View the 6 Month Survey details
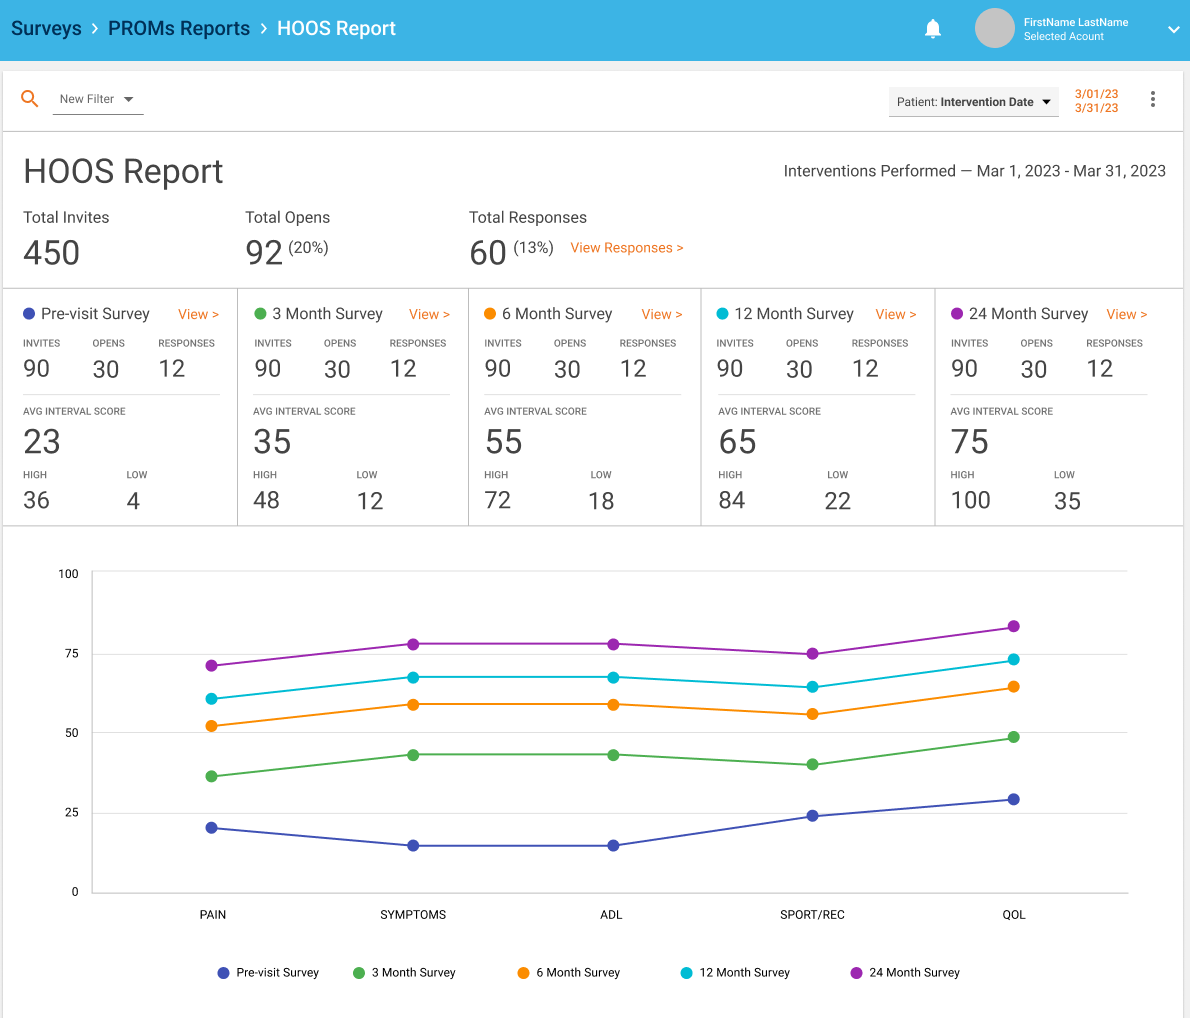The height and width of the screenshot is (1018, 1190). [x=662, y=314]
